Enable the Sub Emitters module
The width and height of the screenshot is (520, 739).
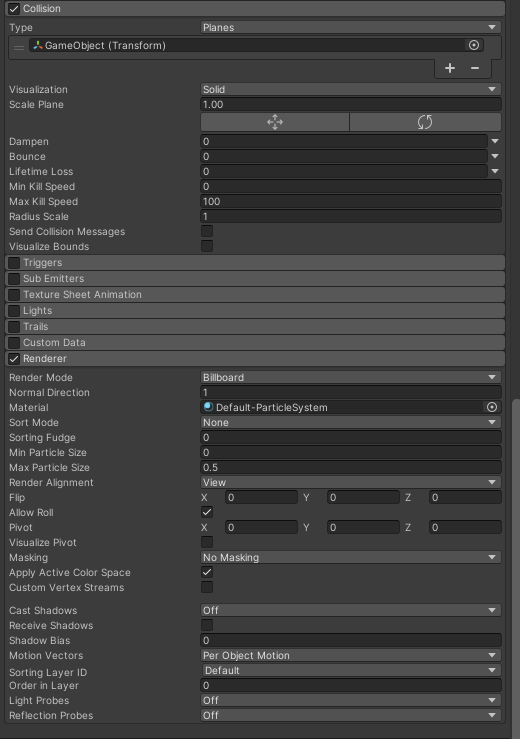14,279
